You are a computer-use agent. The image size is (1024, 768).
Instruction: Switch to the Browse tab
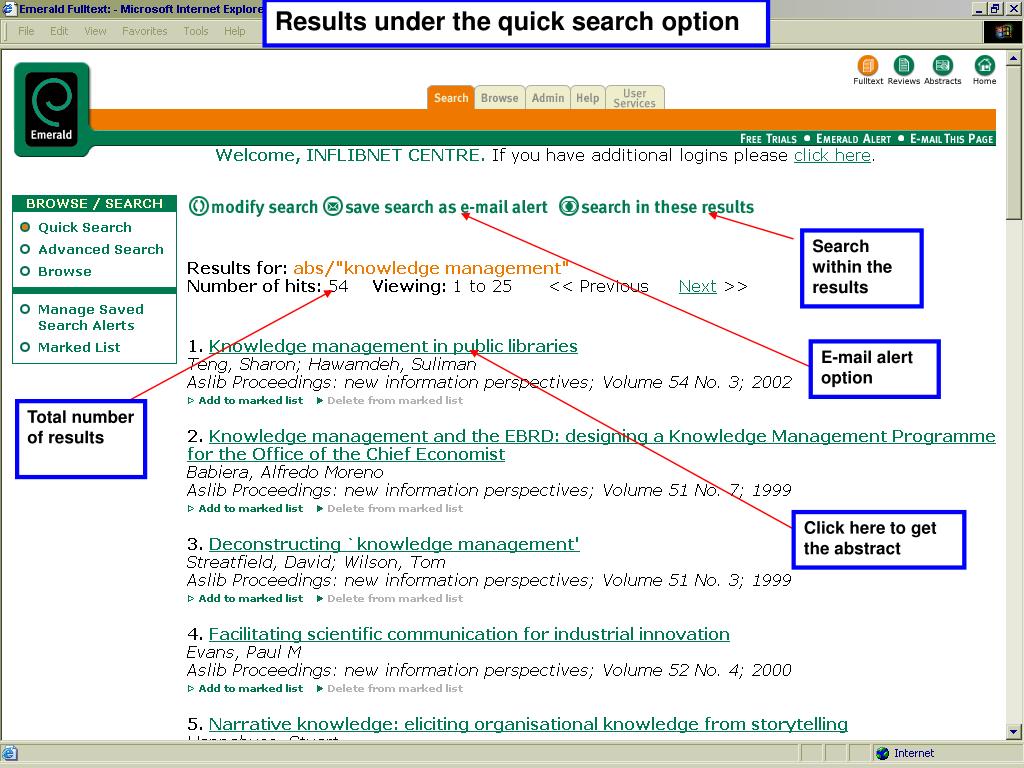pos(500,98)
